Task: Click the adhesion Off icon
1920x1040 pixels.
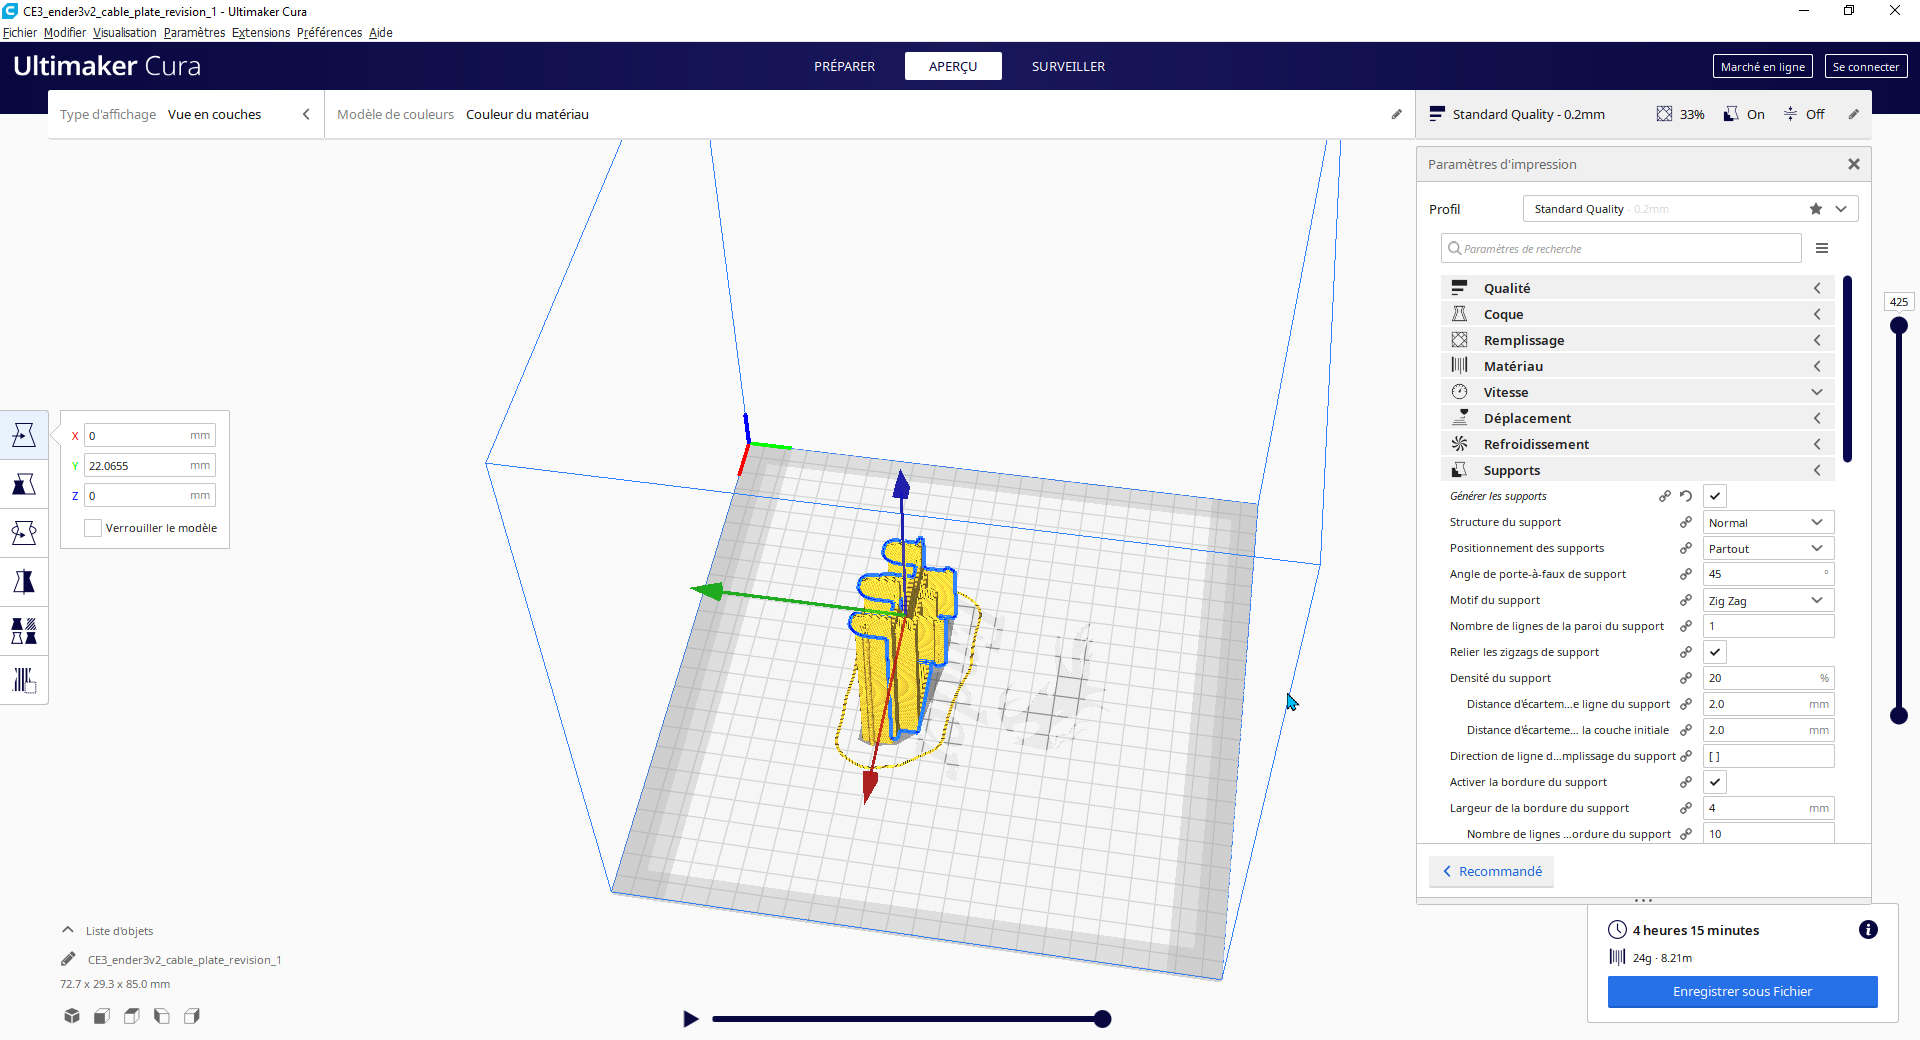Action: tap(1791, 114)
